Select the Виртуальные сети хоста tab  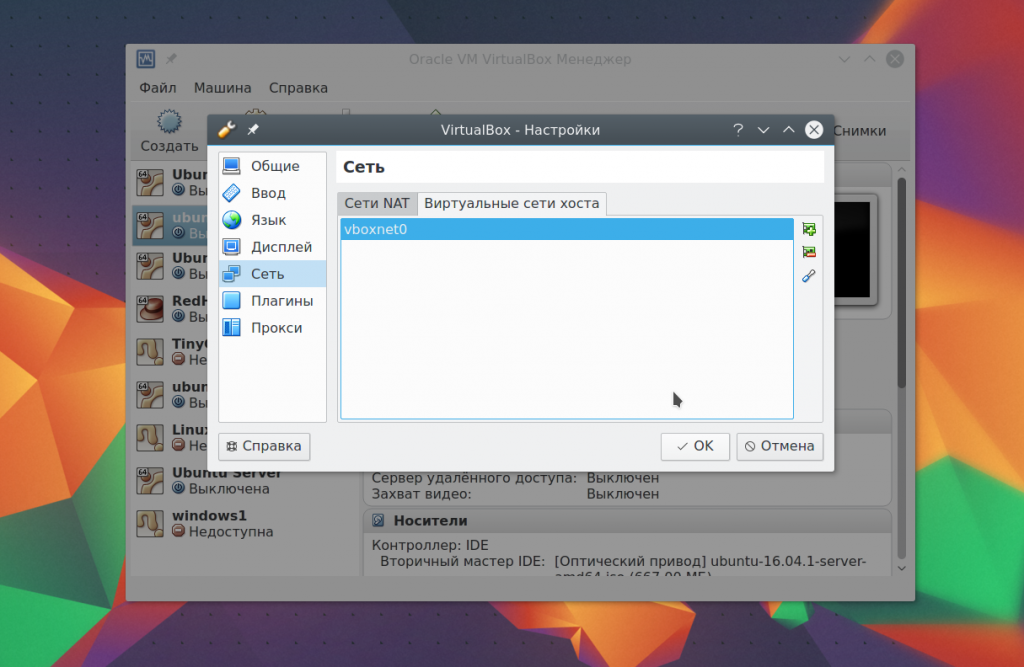(x=512, y=203)
